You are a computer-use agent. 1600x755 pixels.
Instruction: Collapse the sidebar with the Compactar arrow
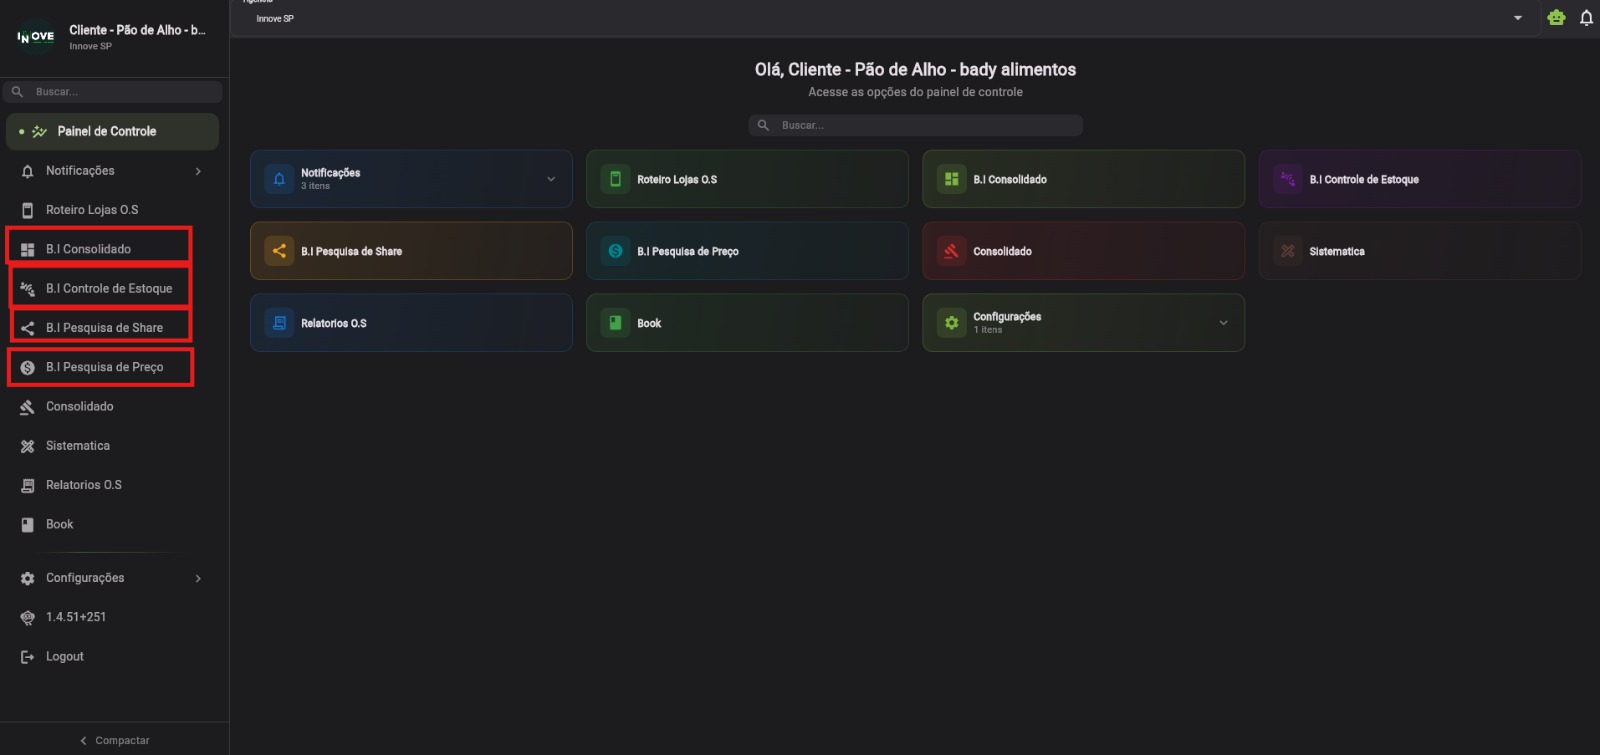point(83,741)
